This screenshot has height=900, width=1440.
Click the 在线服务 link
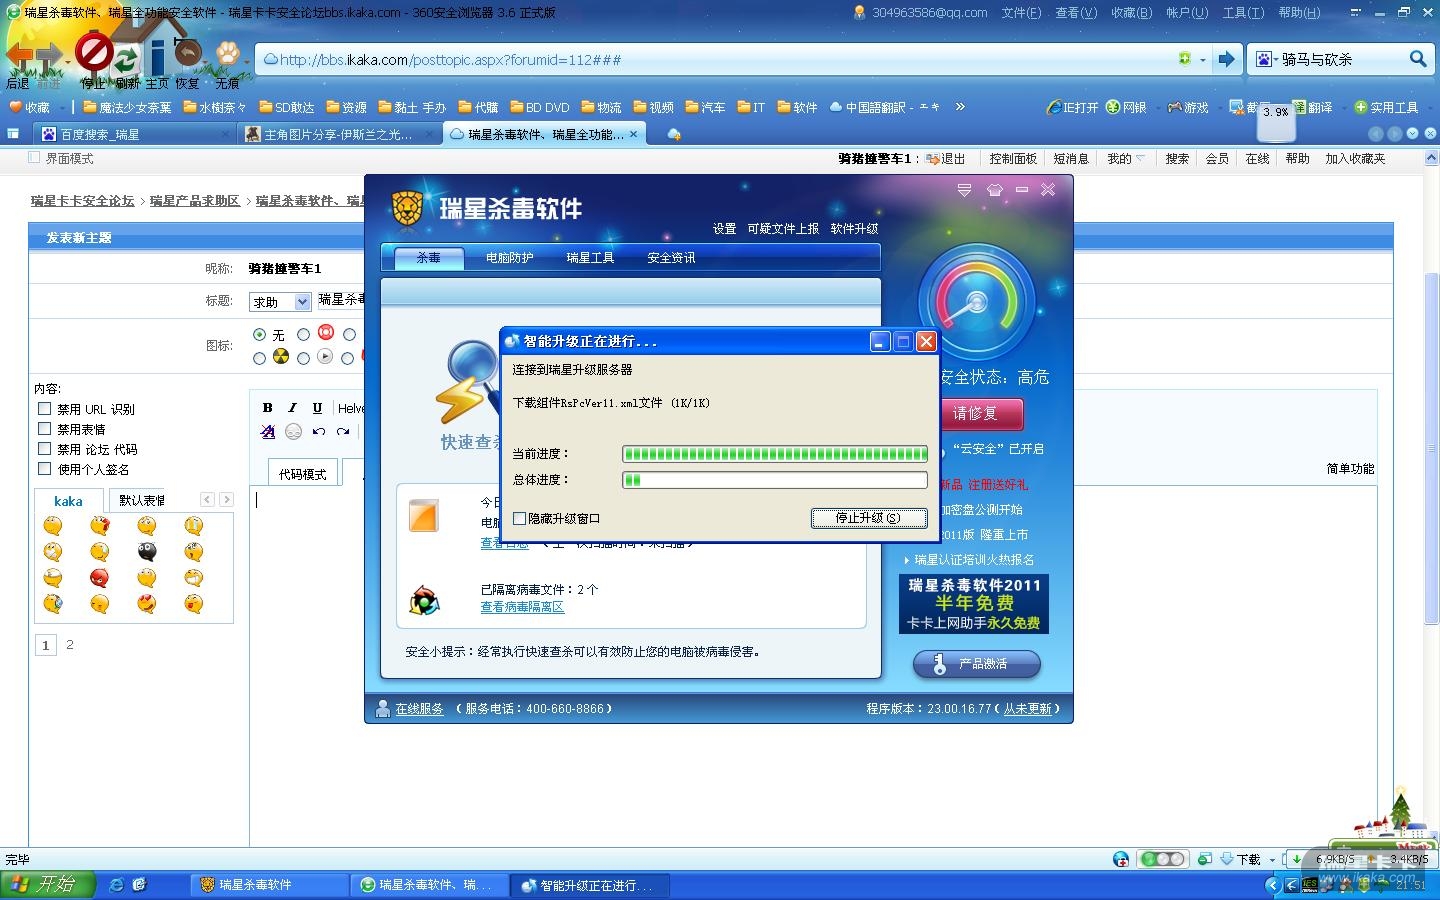coord(419,709)
